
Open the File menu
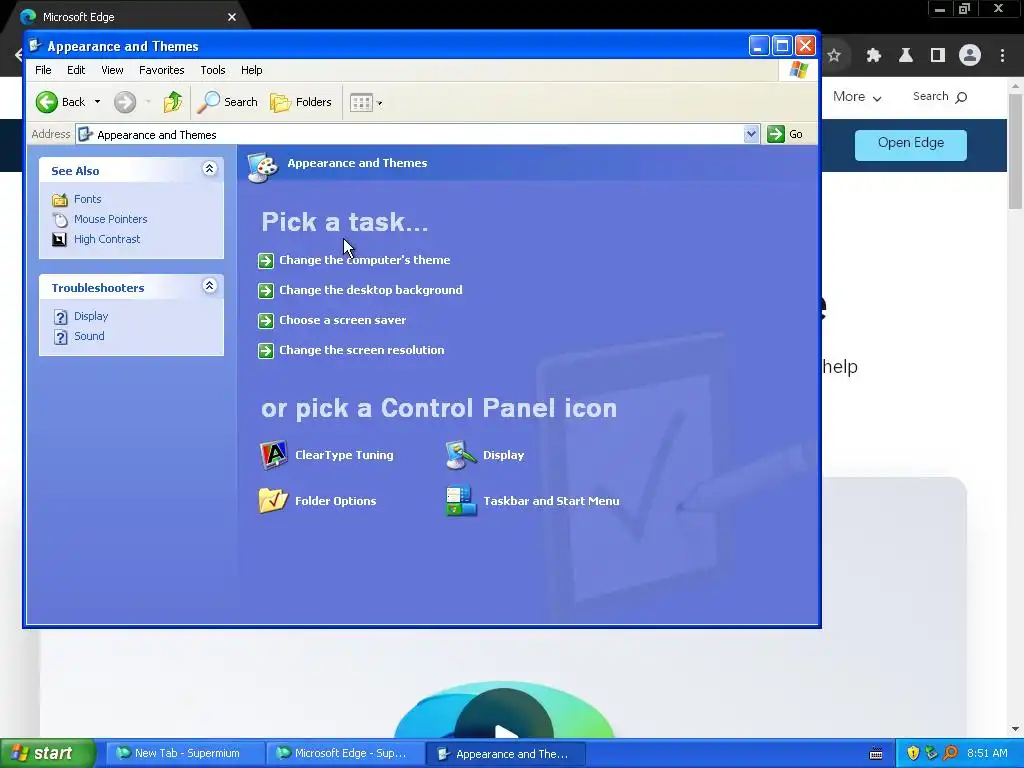(43, 70)
